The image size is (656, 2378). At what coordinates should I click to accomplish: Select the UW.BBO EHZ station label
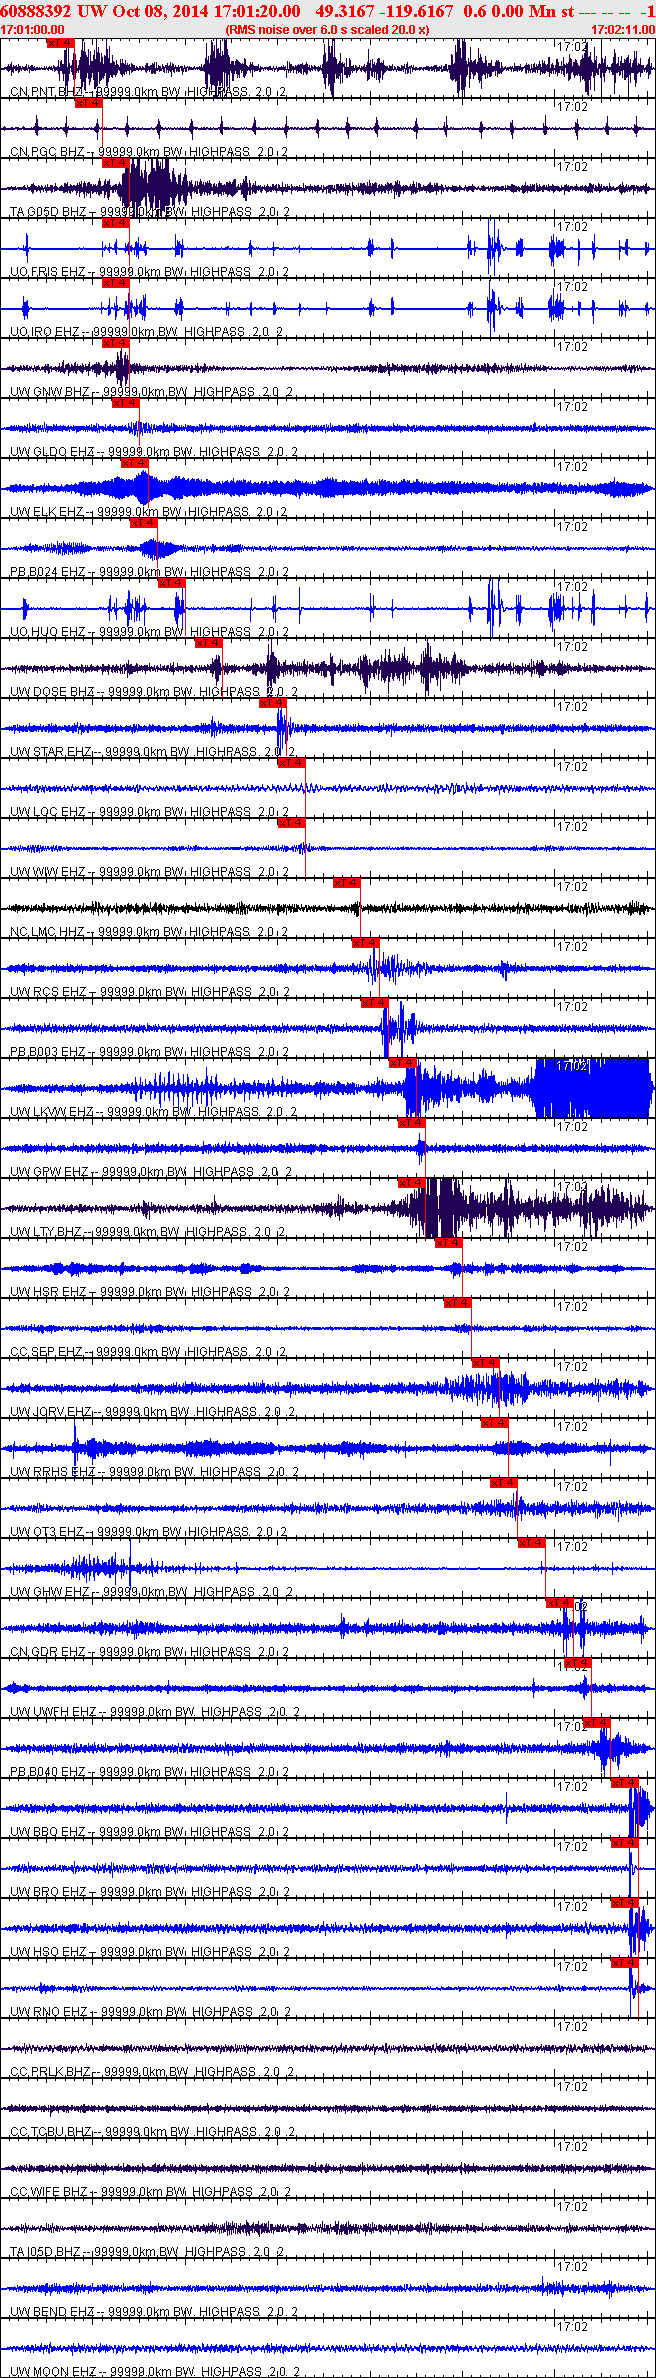pyautogui.click(x=48, y=1832)
